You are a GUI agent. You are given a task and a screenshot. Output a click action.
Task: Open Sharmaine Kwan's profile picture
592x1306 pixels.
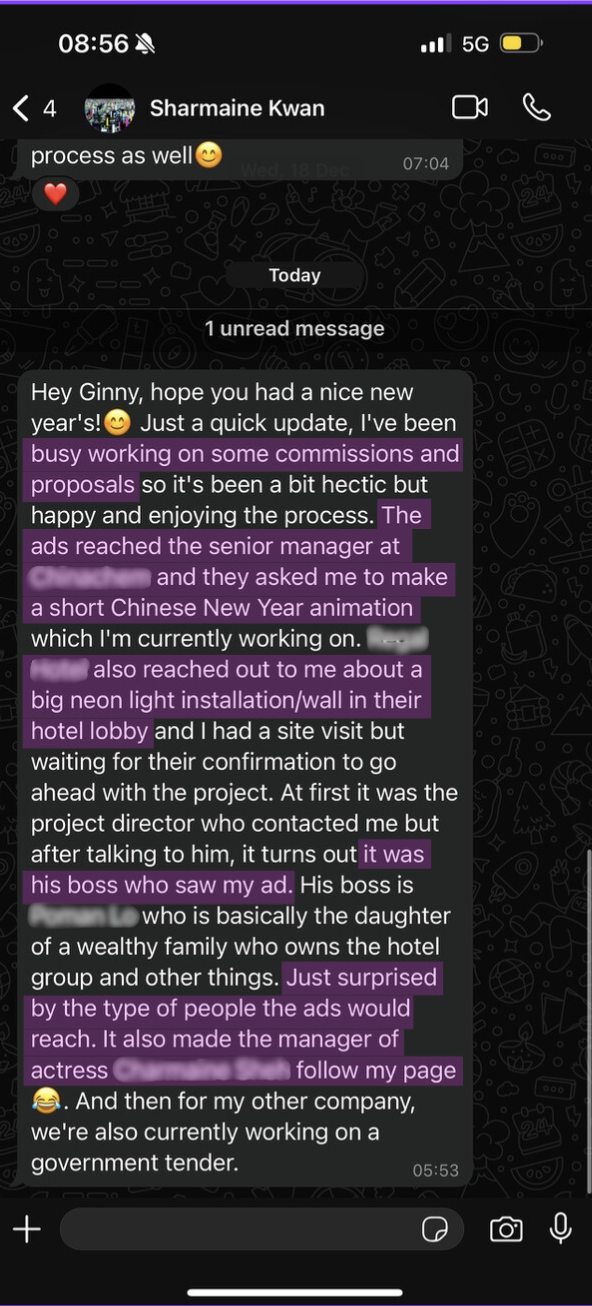click(110, 108)
